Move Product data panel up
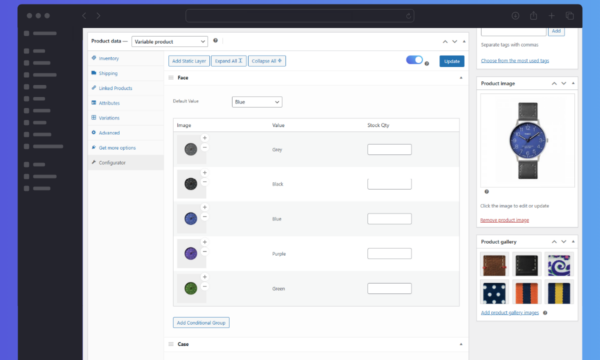 pyautogui.click(x=445, y=41)
